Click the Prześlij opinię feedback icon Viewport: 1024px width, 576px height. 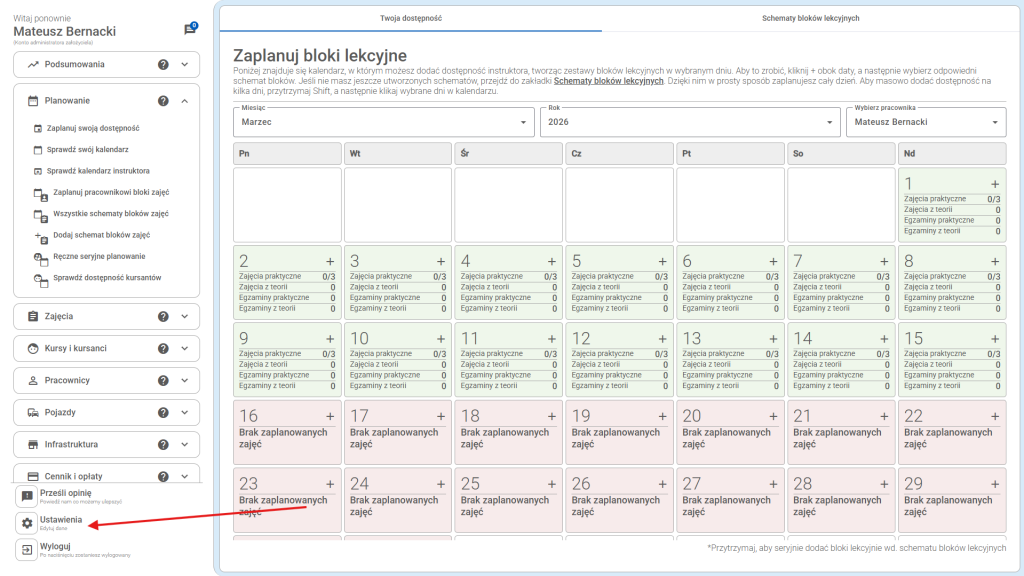pos(28,496)
